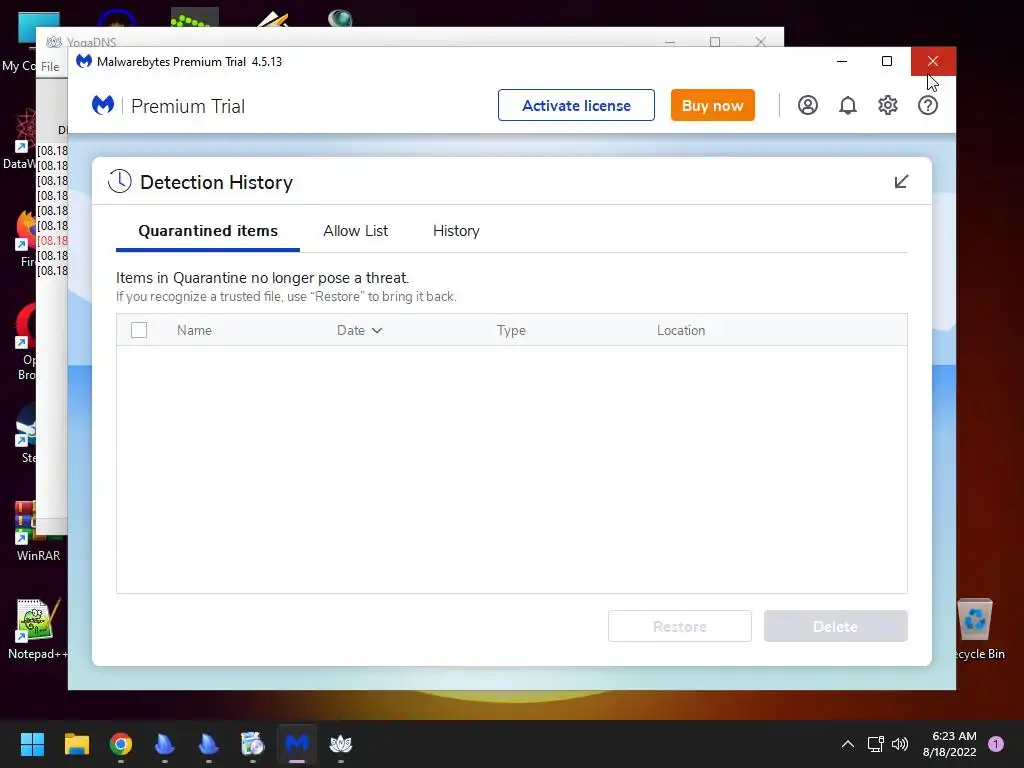Click the Location column header

click(680, 330)
